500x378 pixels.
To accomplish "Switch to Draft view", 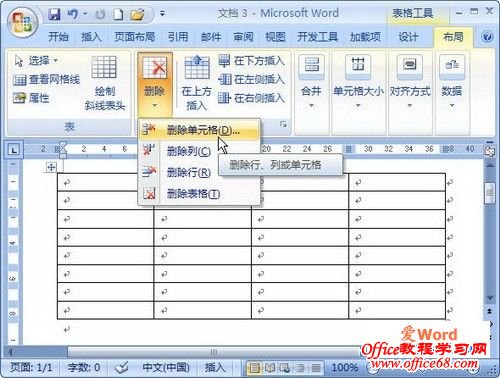I will pyautogui.click(x=316, y=368).
